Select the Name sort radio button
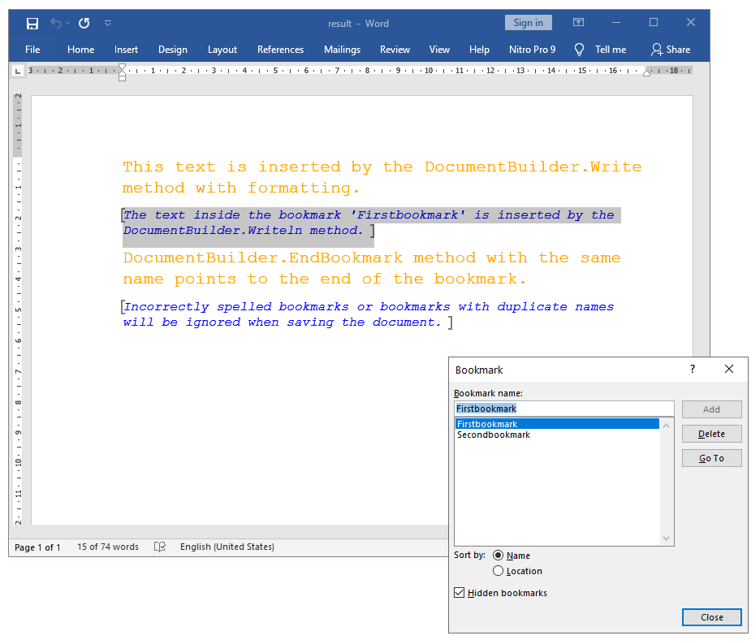 point(498,555)
